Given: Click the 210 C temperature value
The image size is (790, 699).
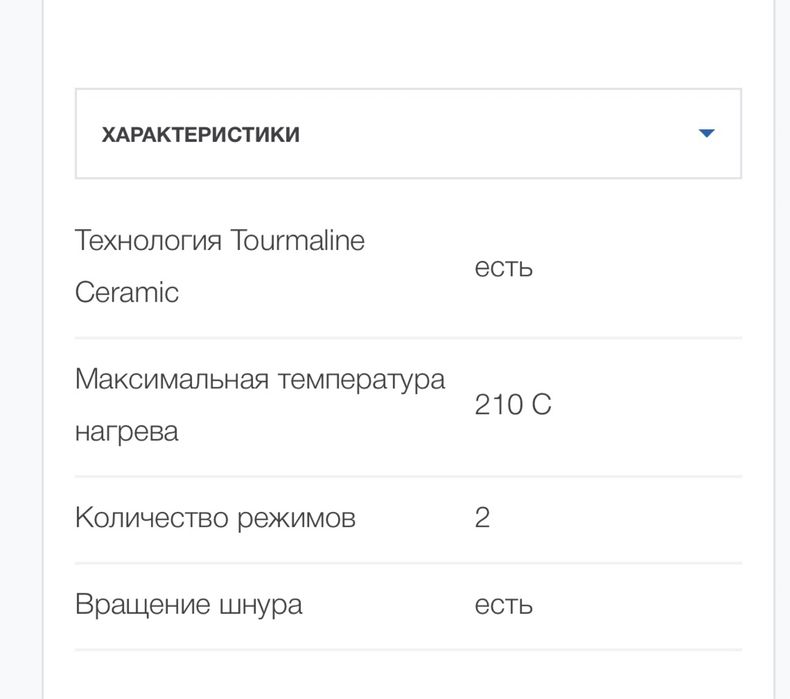Looking at the screenshot, I should tap(513, 405).
